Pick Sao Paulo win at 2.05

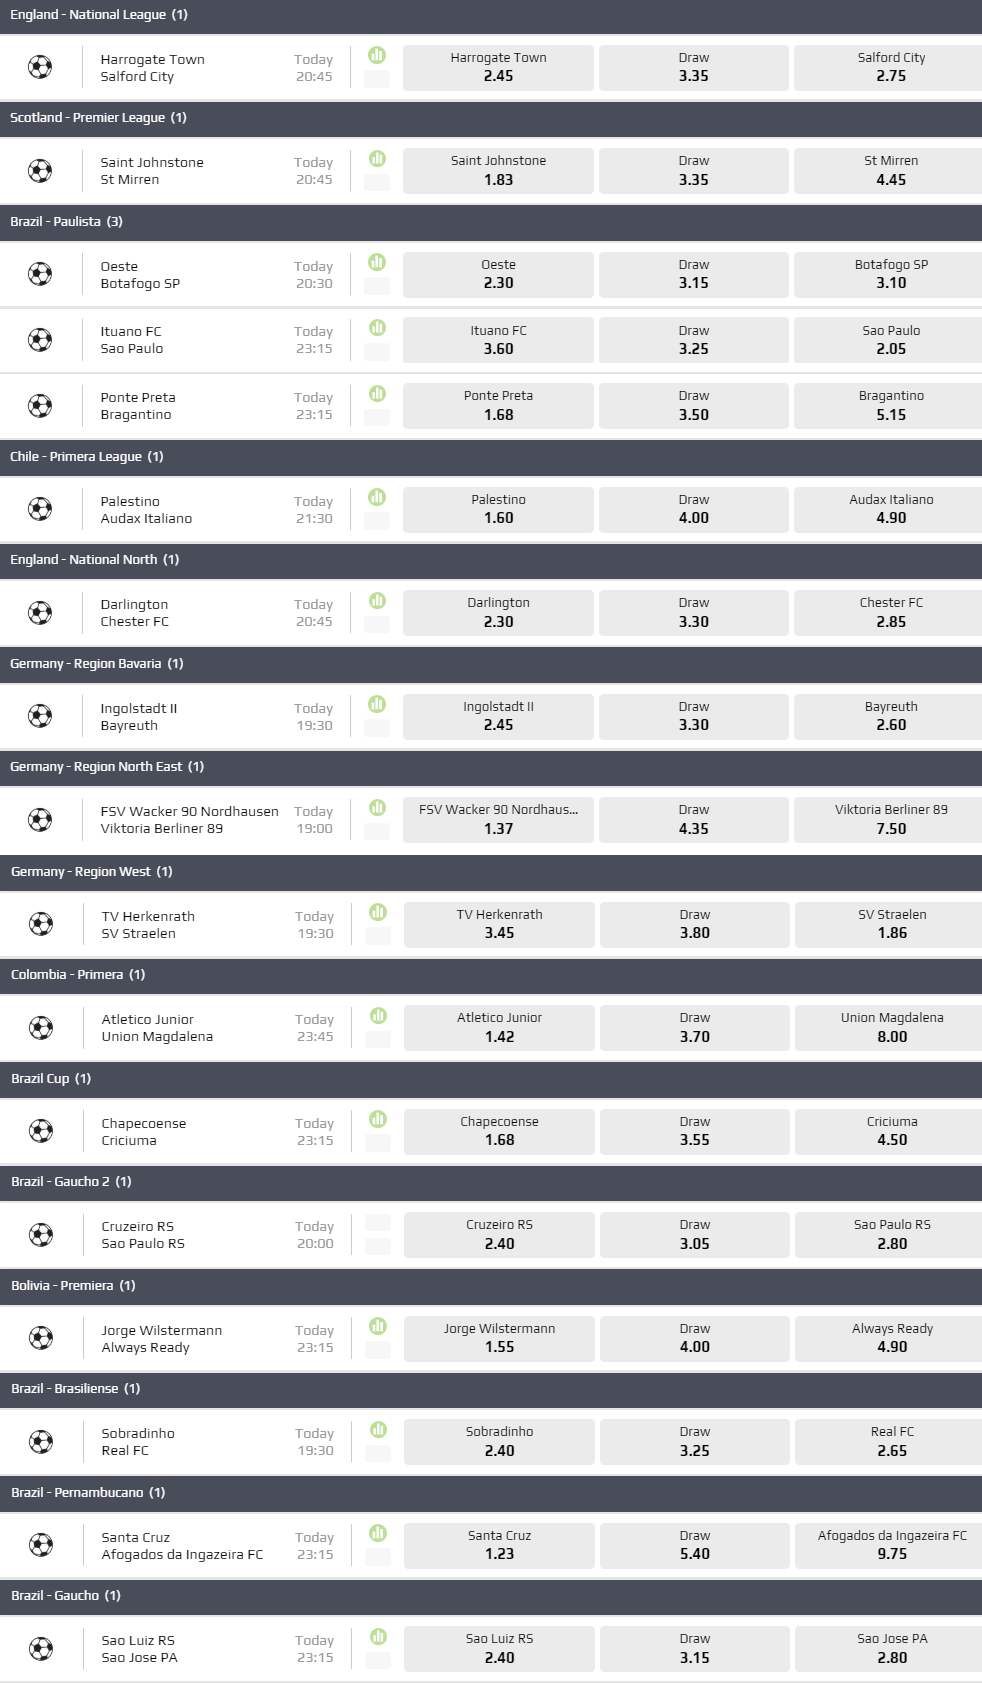point(890,340)
